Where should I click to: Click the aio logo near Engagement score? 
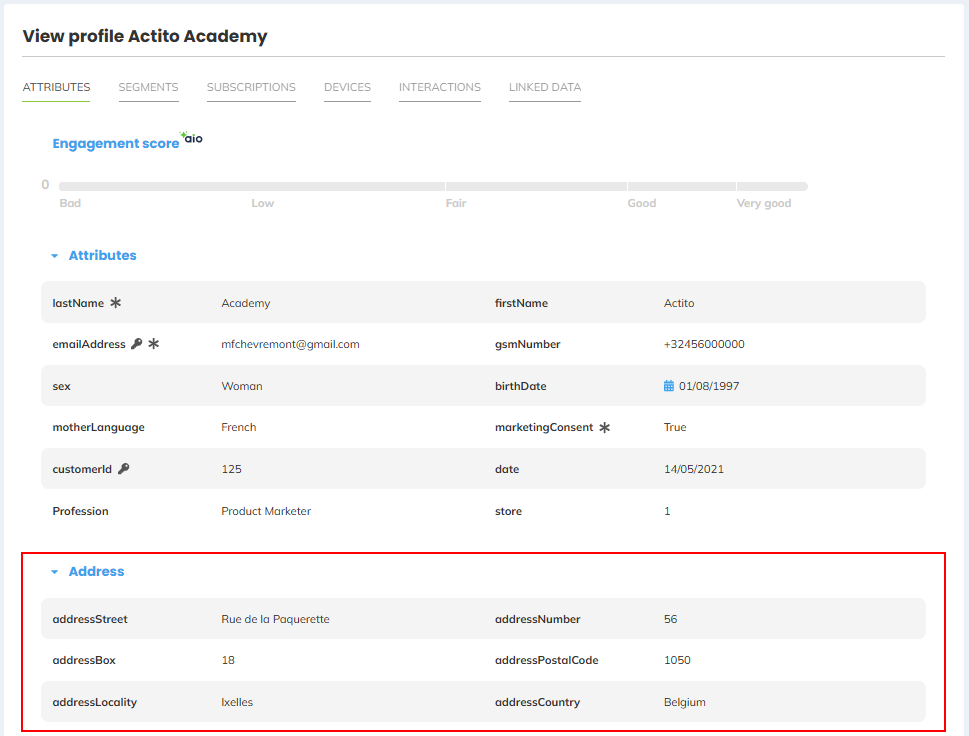[192, 137]
